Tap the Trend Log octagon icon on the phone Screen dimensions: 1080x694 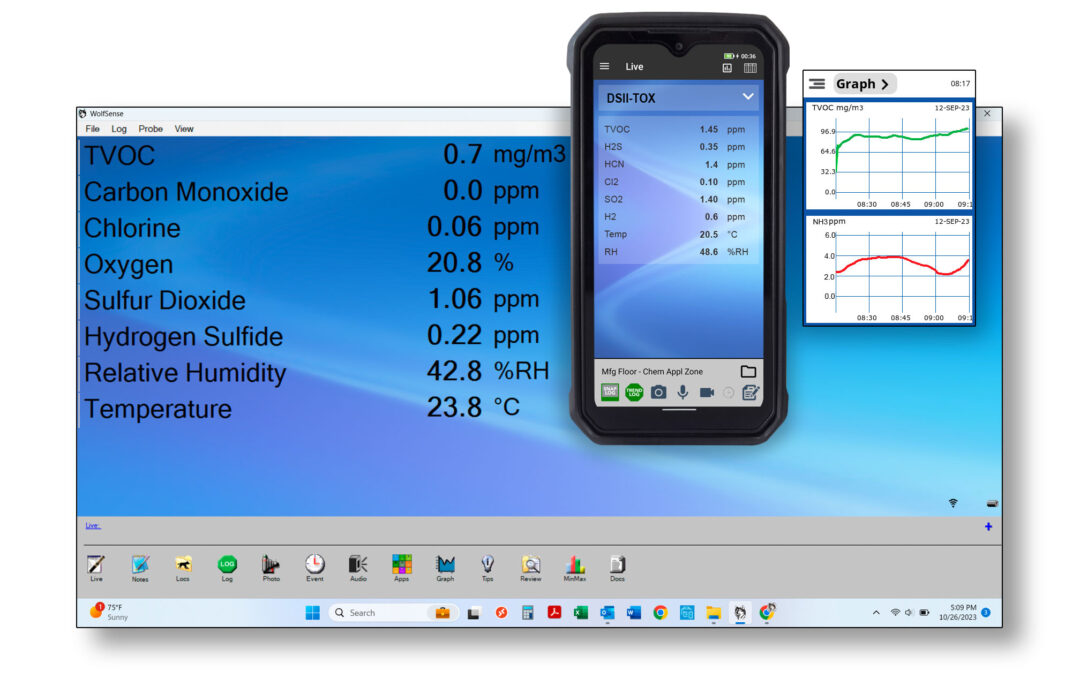[633, 392]
